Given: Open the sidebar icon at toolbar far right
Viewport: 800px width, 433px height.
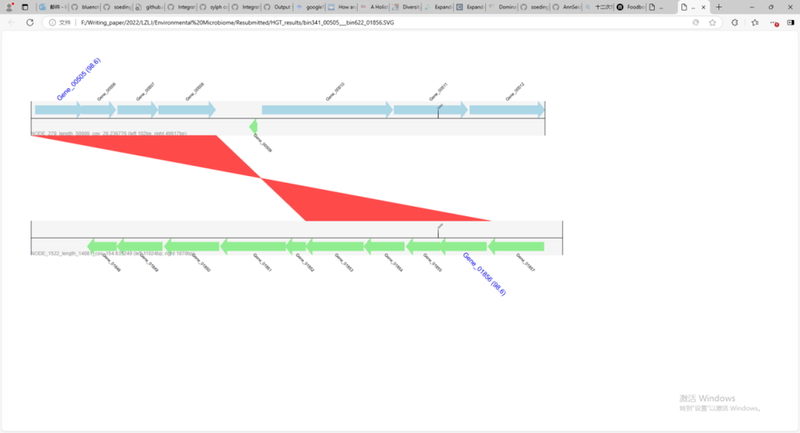Looking at the screenshot, I should (x=789, y=21).
